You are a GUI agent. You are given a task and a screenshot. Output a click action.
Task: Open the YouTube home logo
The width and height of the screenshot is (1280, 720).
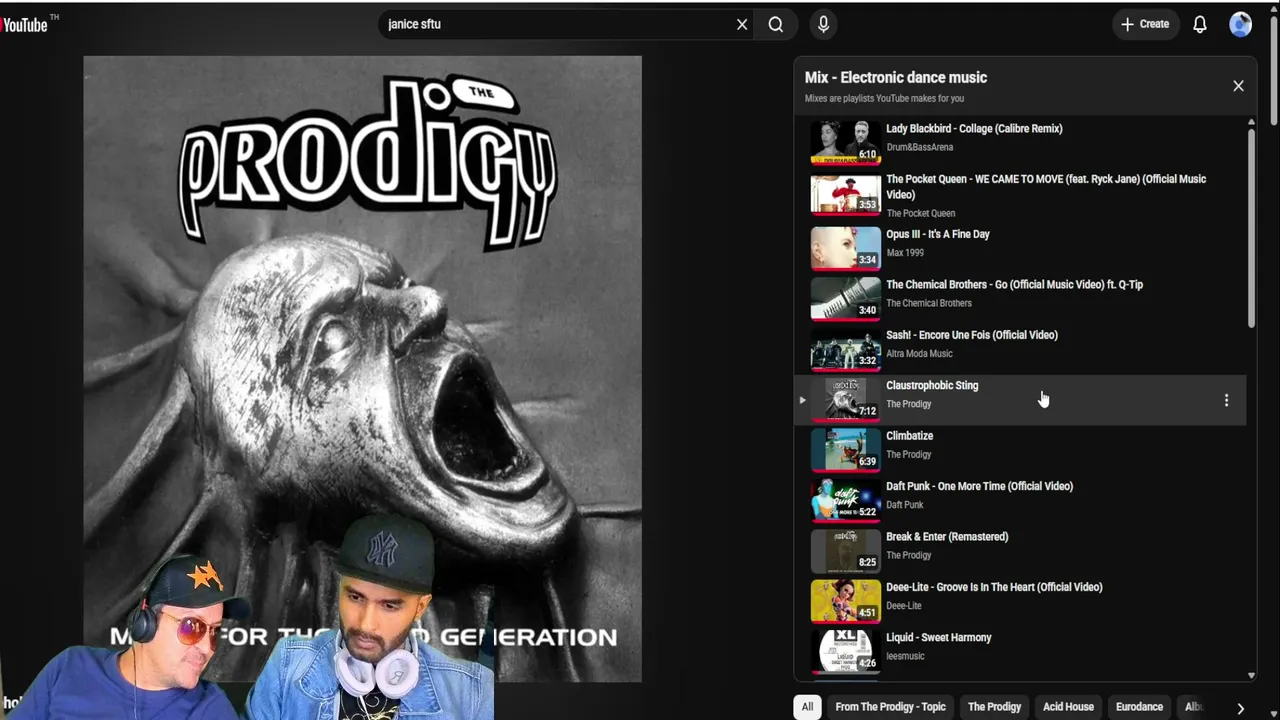pos(25,24)
